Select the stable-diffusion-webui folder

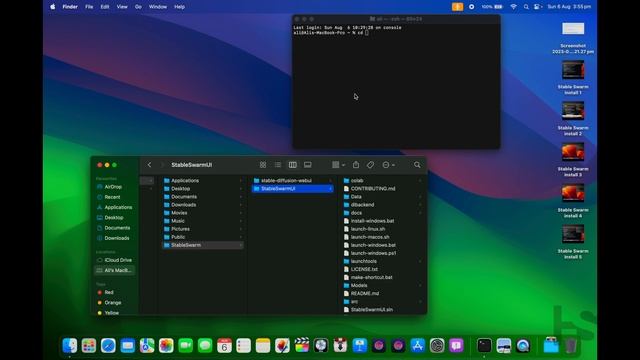point(293,180)
